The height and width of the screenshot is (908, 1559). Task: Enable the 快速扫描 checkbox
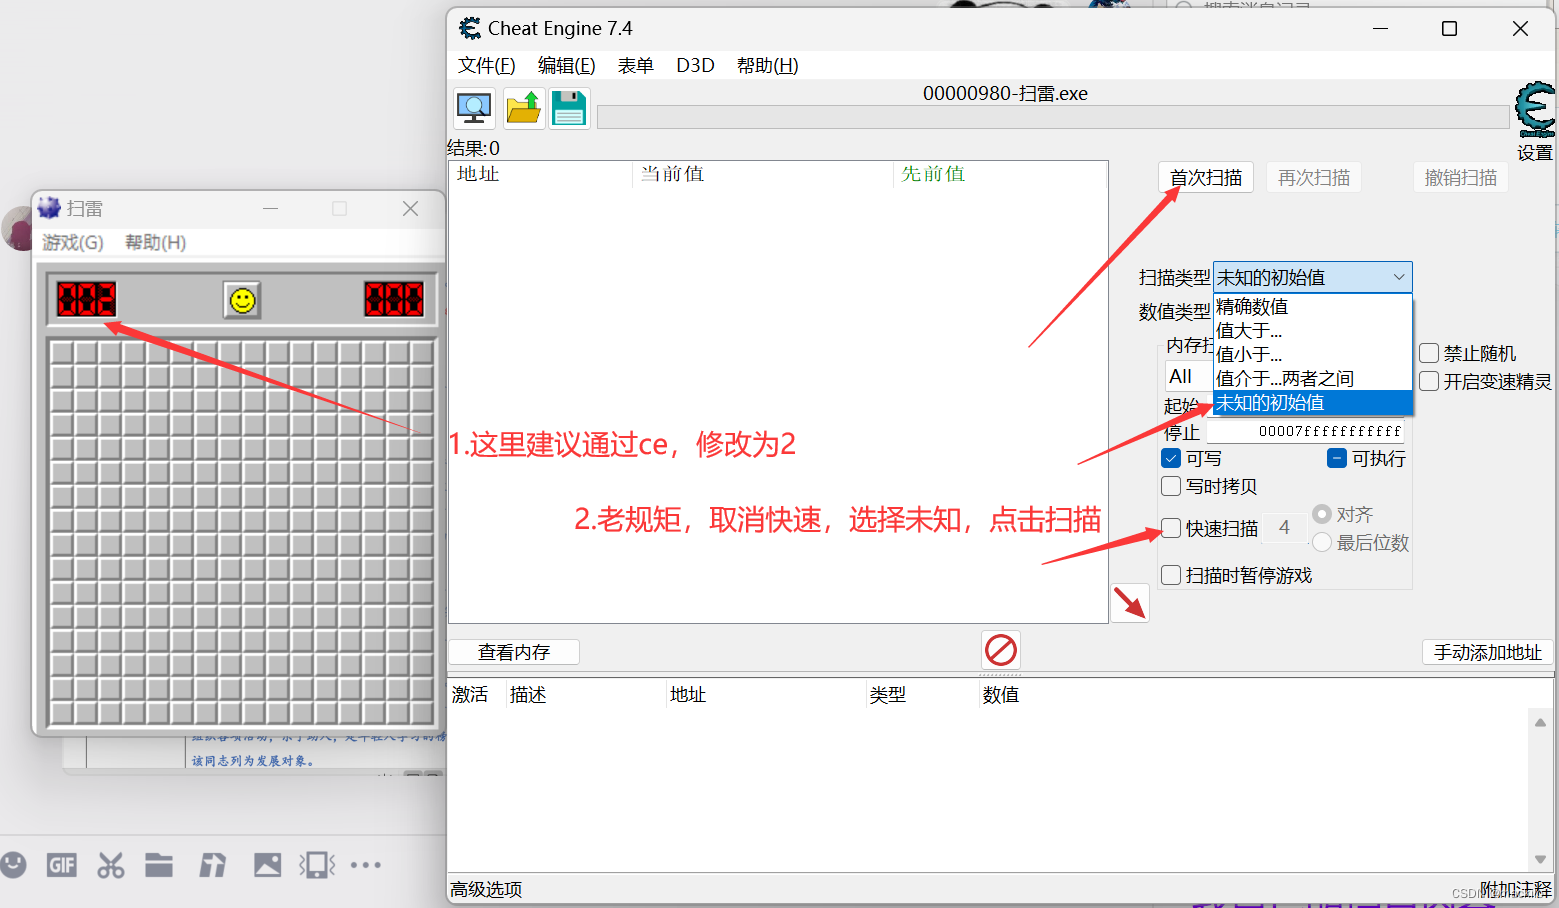1171,528
